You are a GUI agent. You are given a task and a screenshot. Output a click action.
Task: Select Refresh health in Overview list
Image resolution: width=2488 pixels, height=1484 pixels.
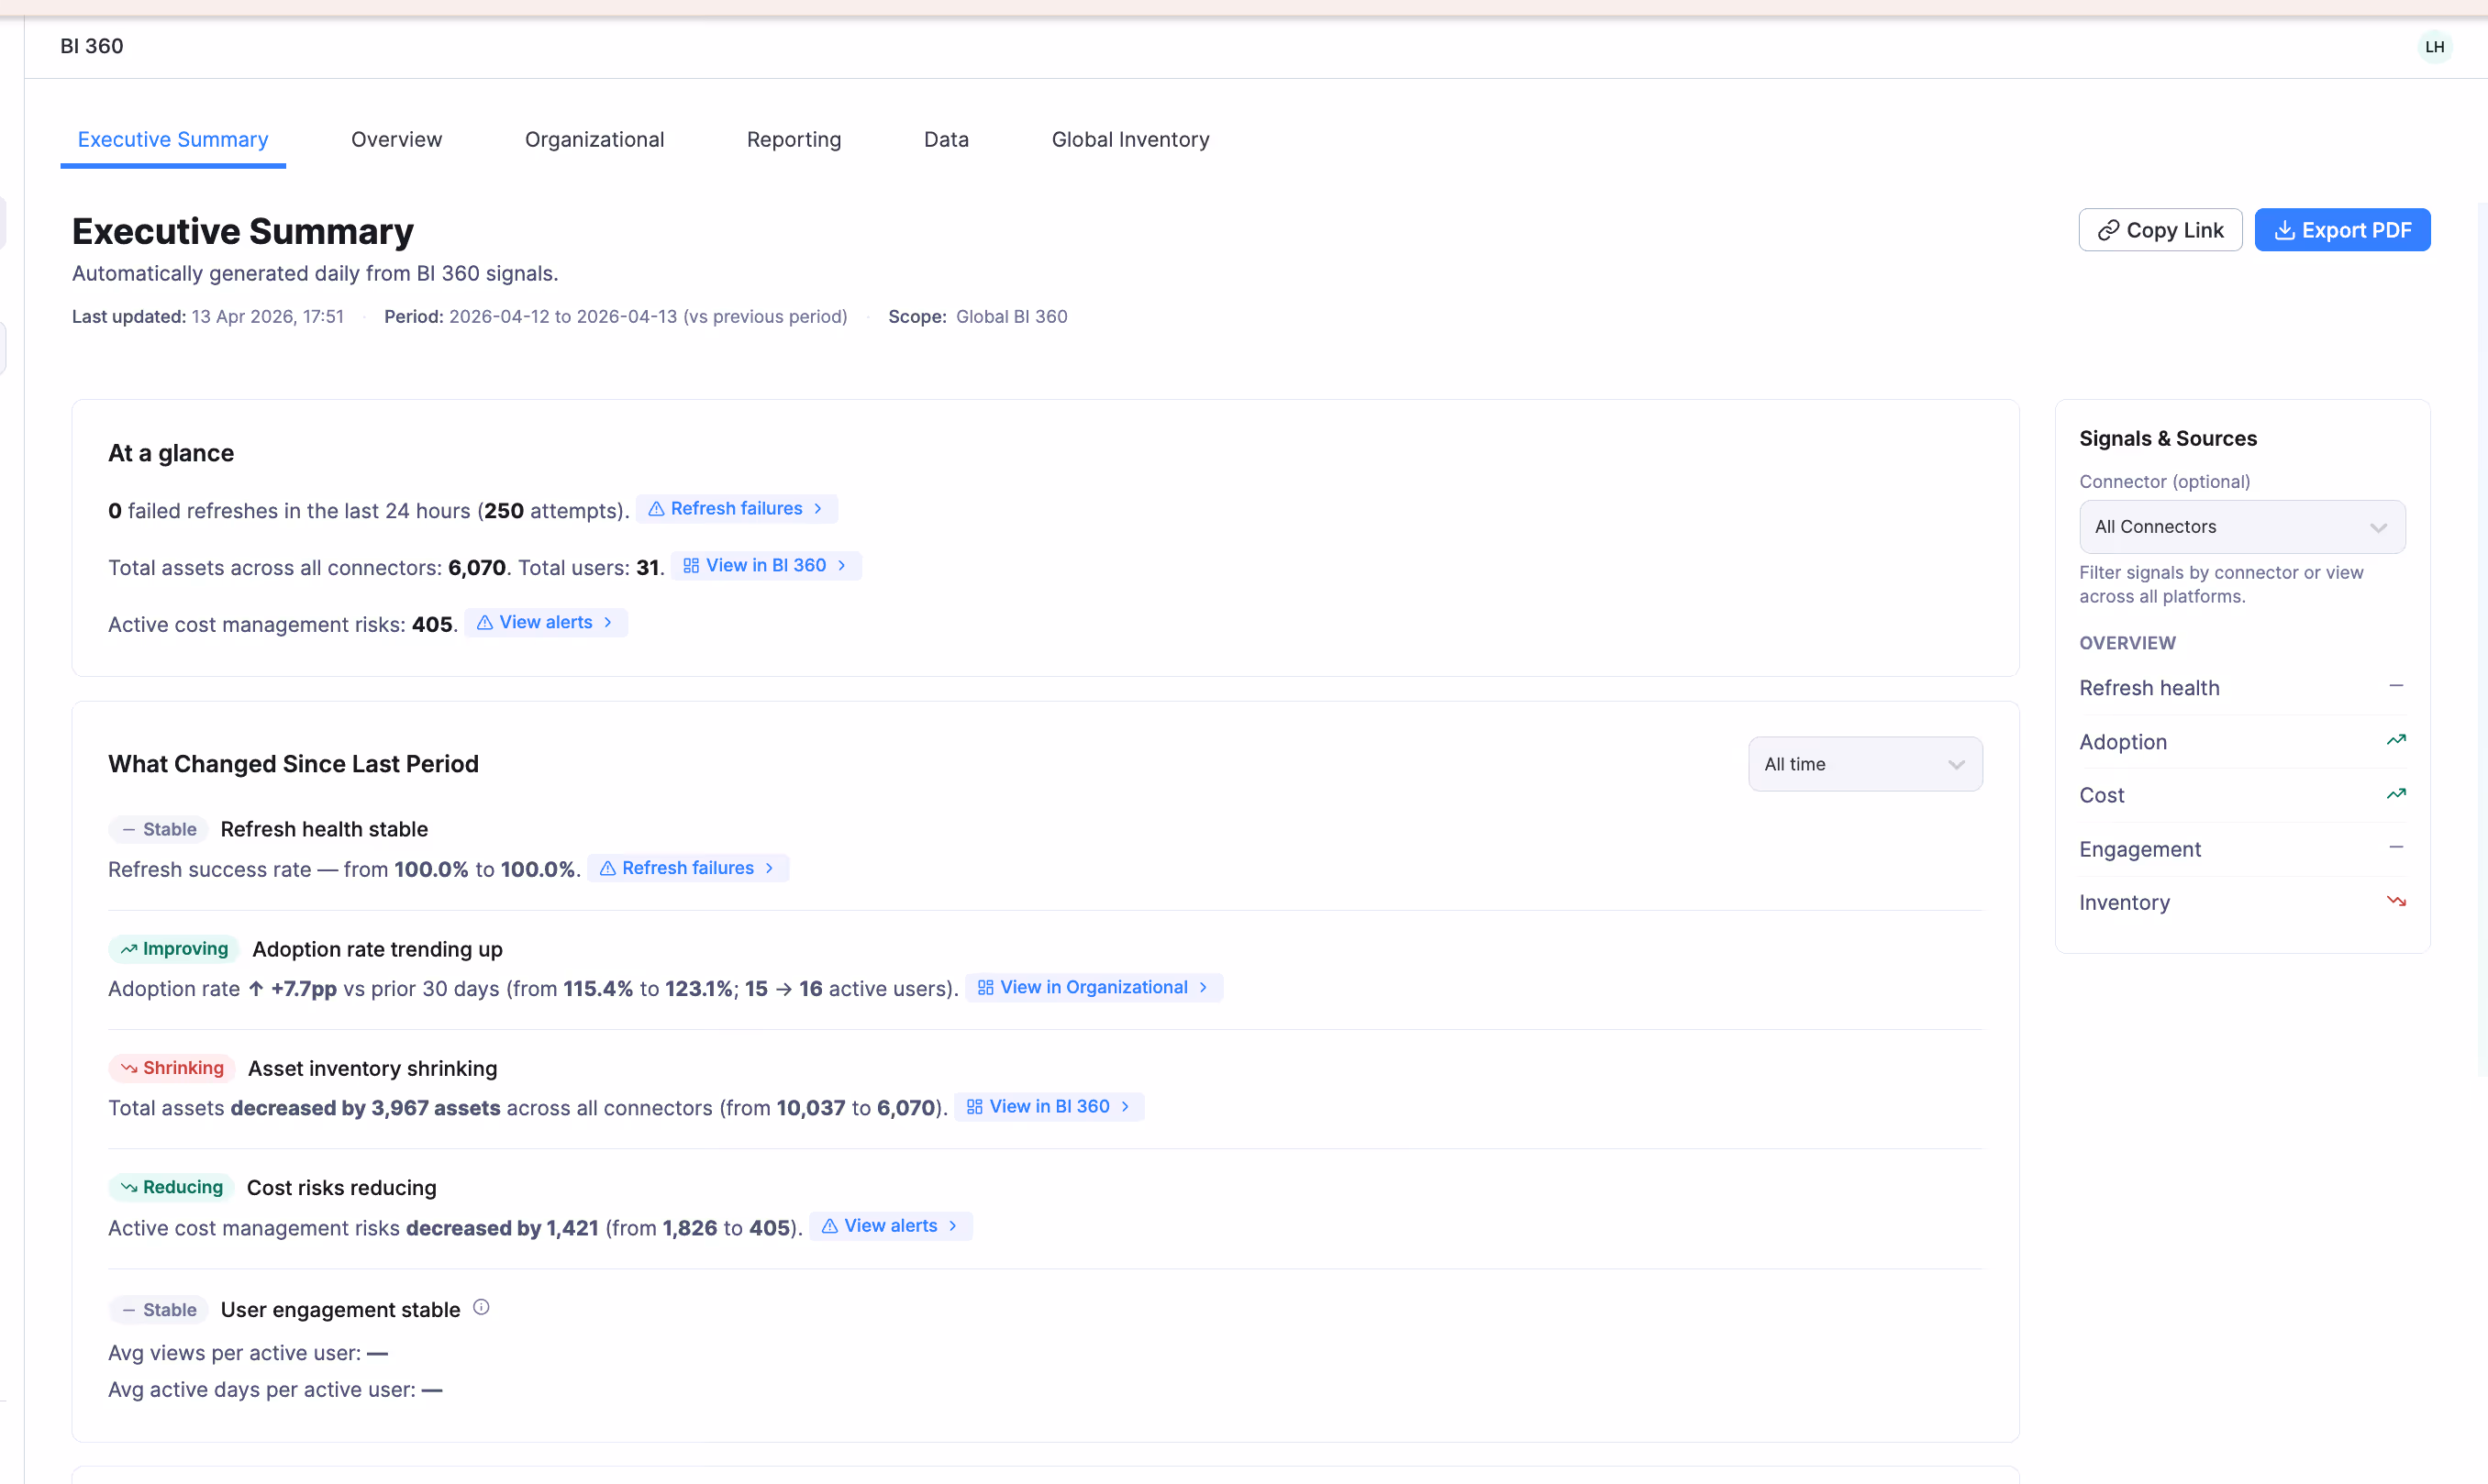[2242, 688]
